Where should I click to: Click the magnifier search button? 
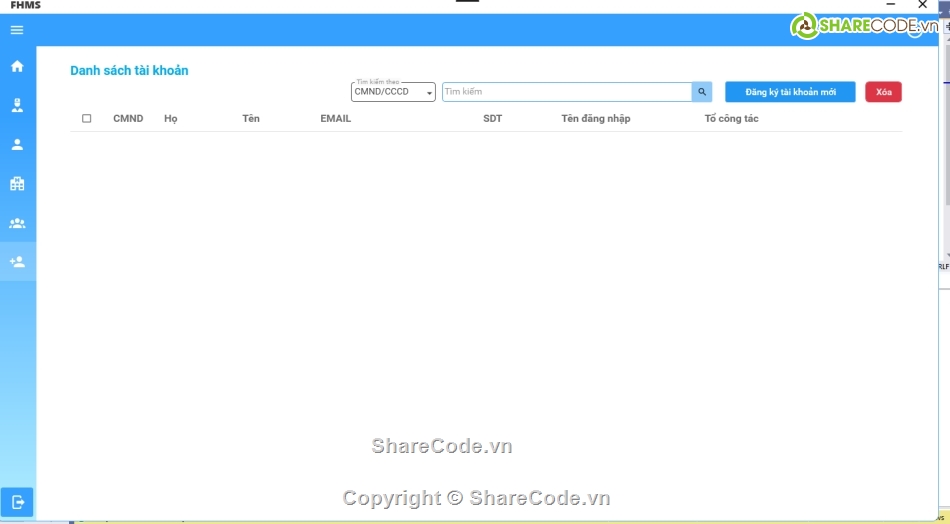(702, 92)
